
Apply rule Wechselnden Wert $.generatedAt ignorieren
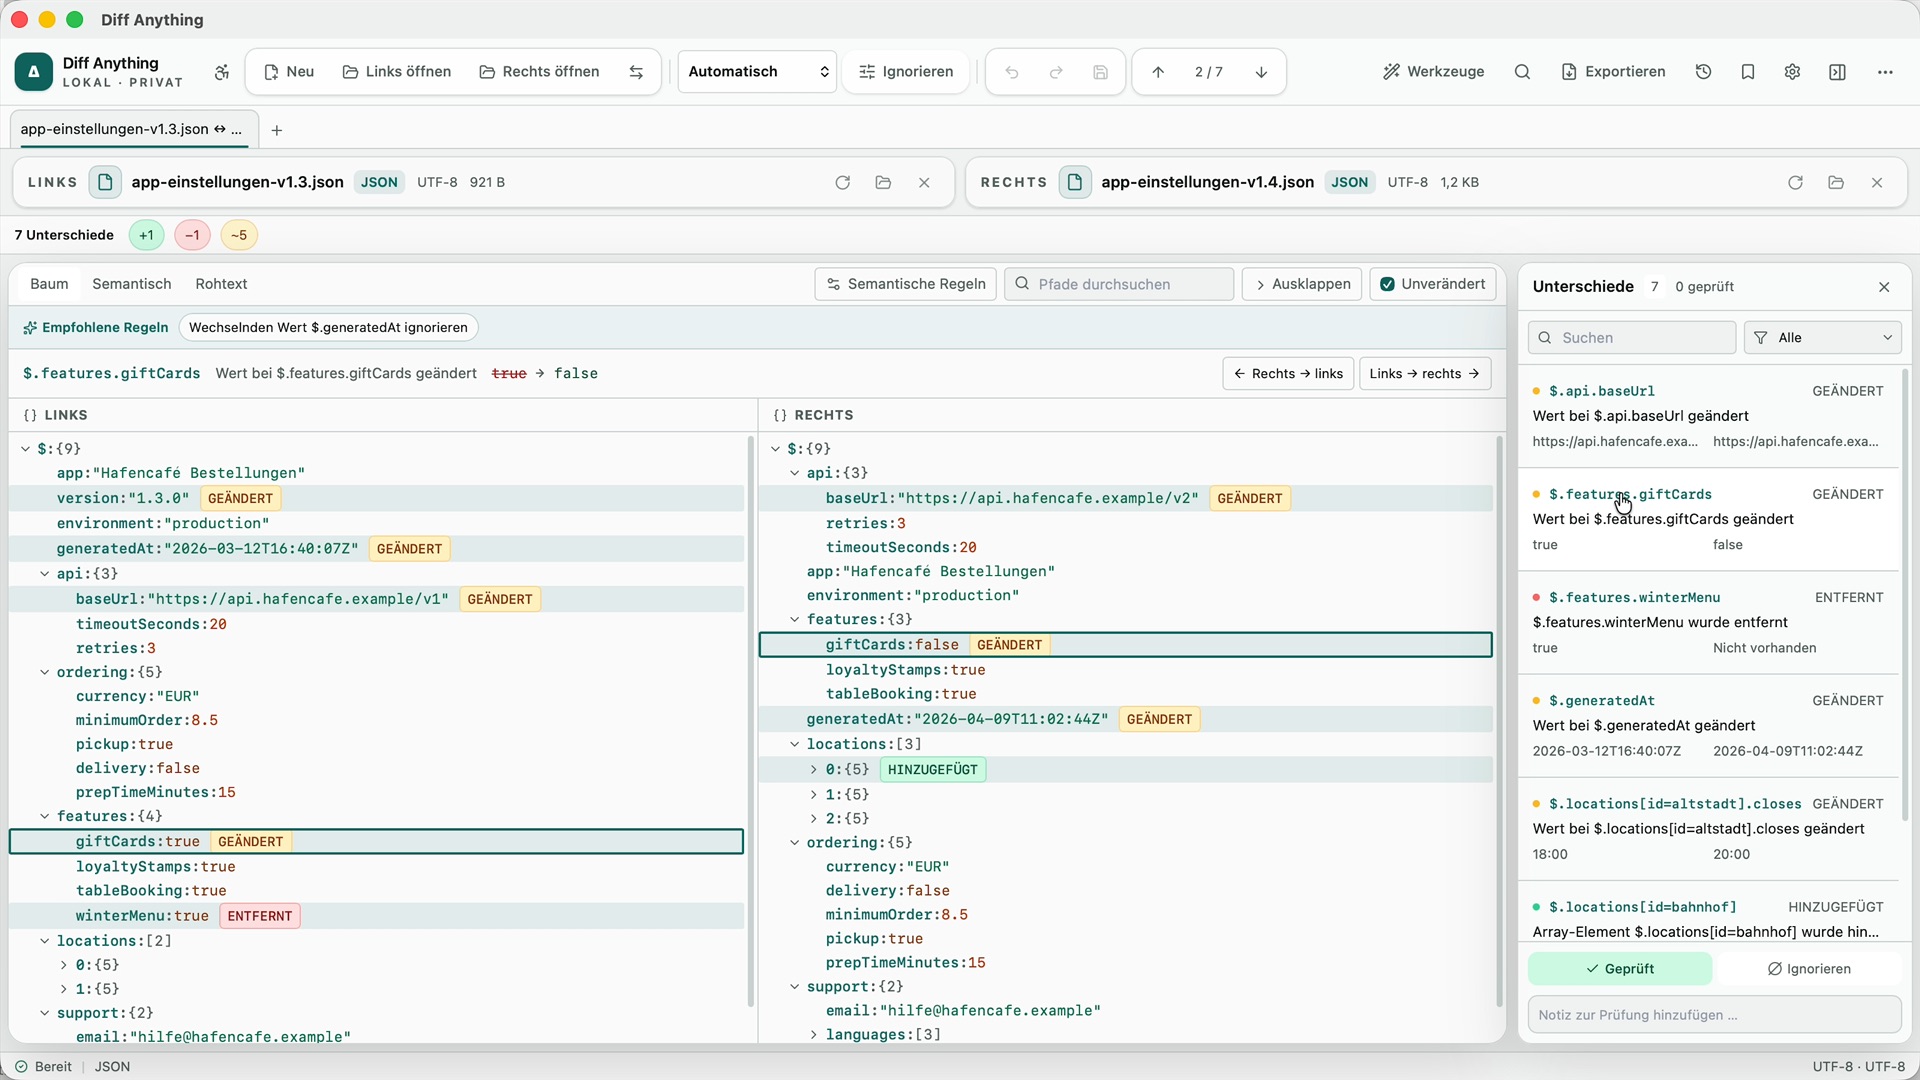[x=328, y=328]
